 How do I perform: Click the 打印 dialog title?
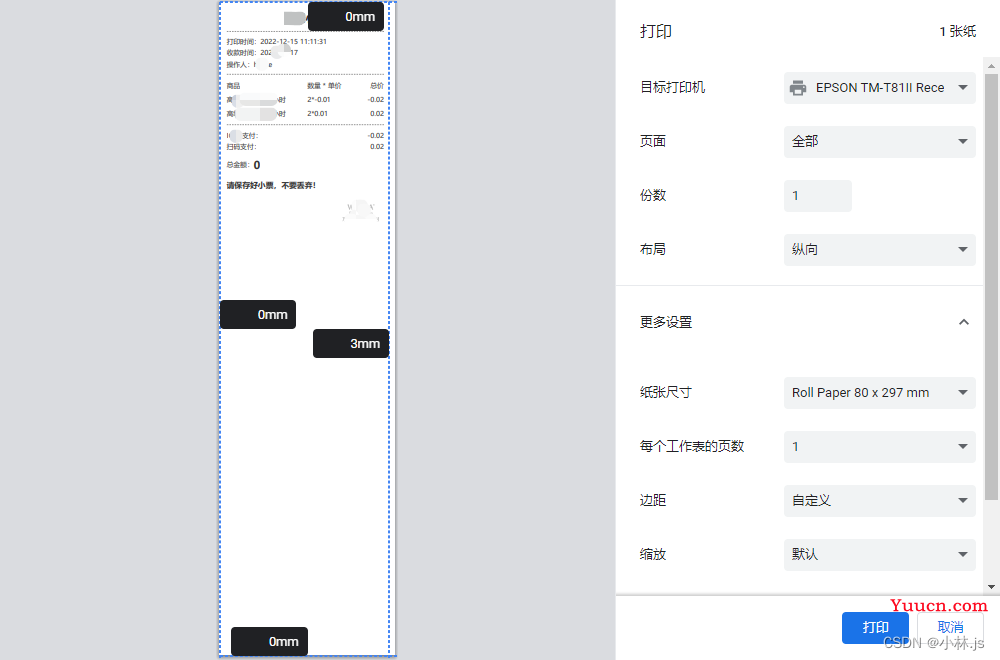point(656,31)
